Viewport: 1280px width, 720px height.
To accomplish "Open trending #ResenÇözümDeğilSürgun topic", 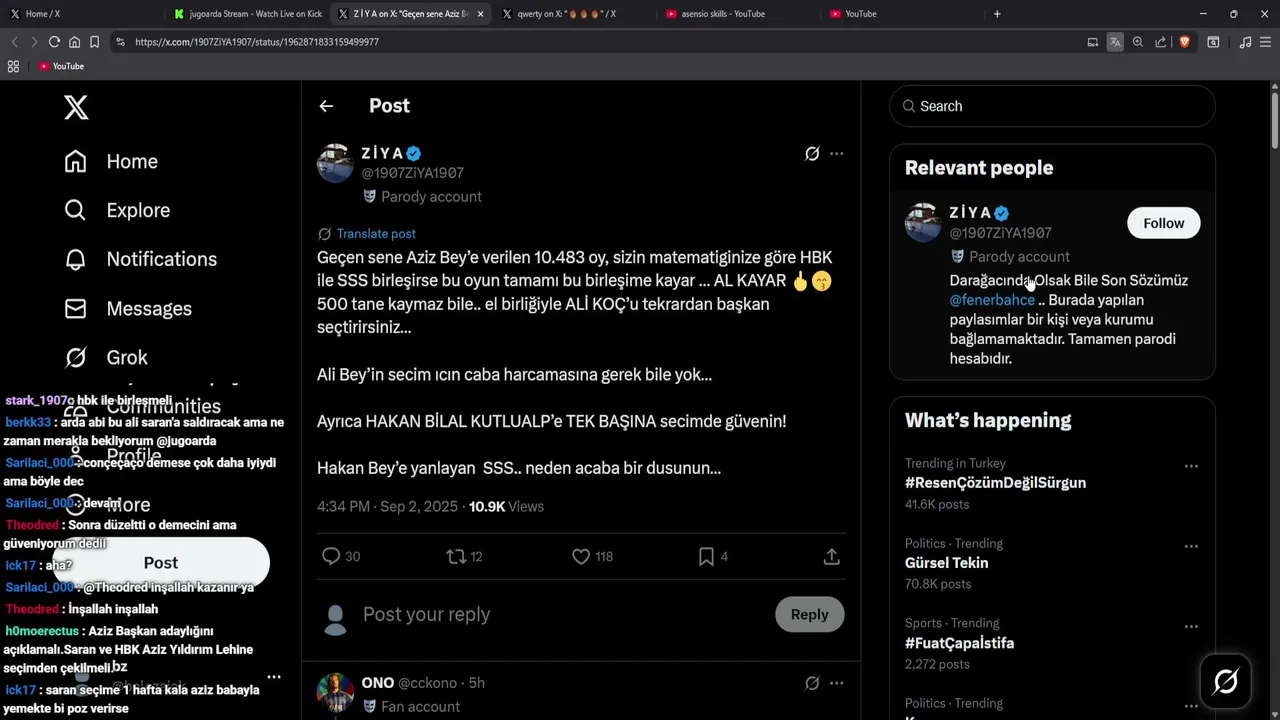I will (x=995, y=482).
